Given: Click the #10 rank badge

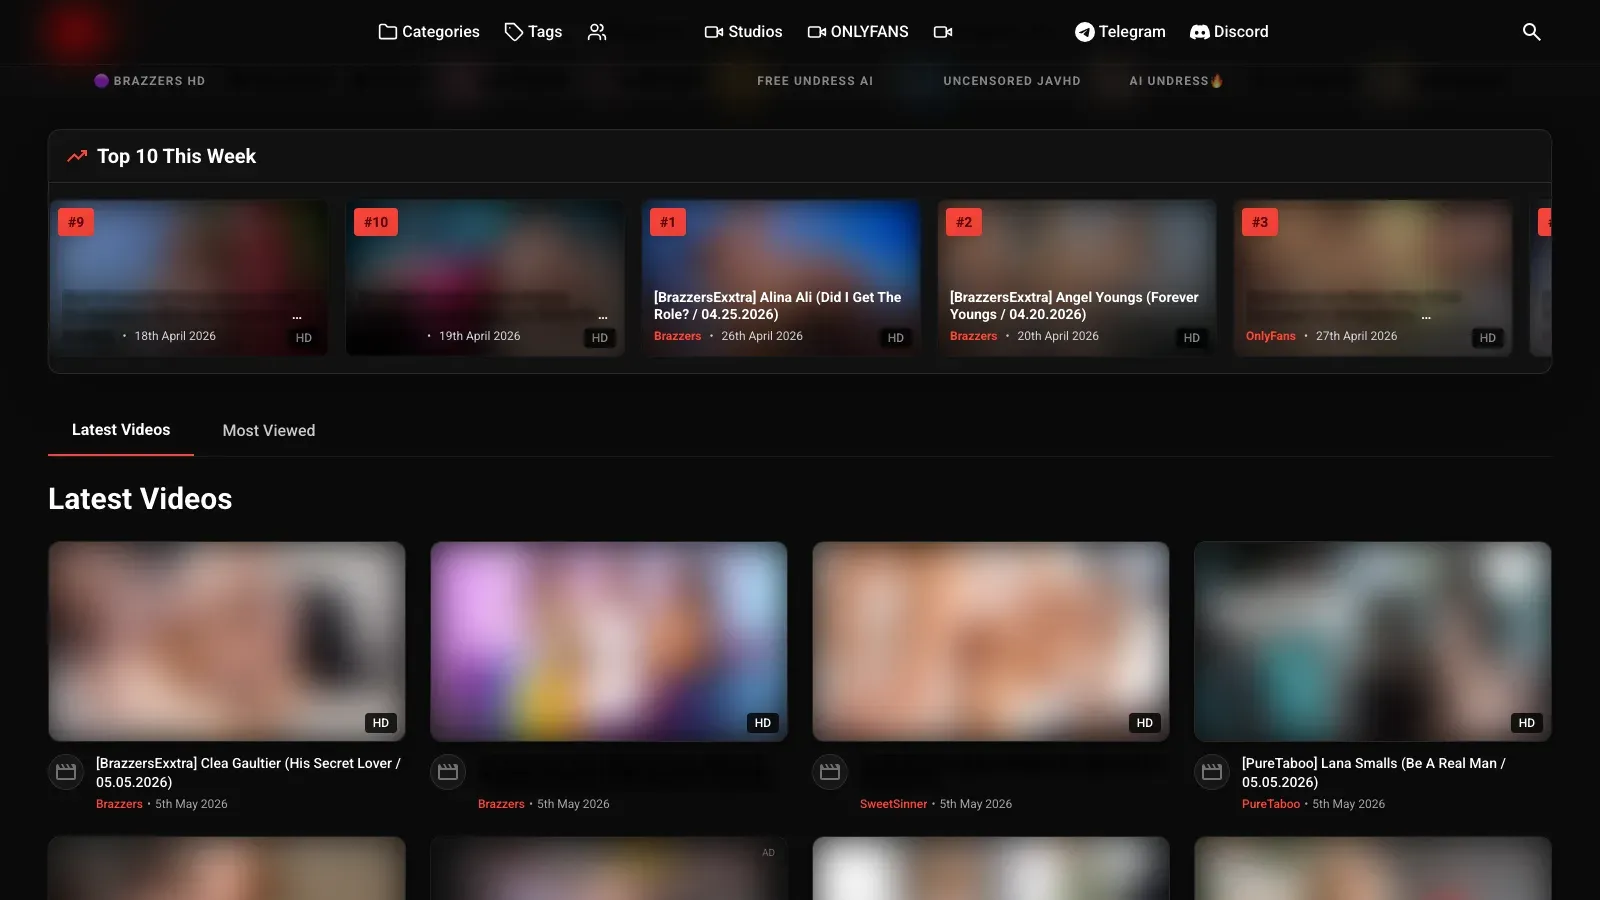Looking at the screenshot, I should (376, 222).
